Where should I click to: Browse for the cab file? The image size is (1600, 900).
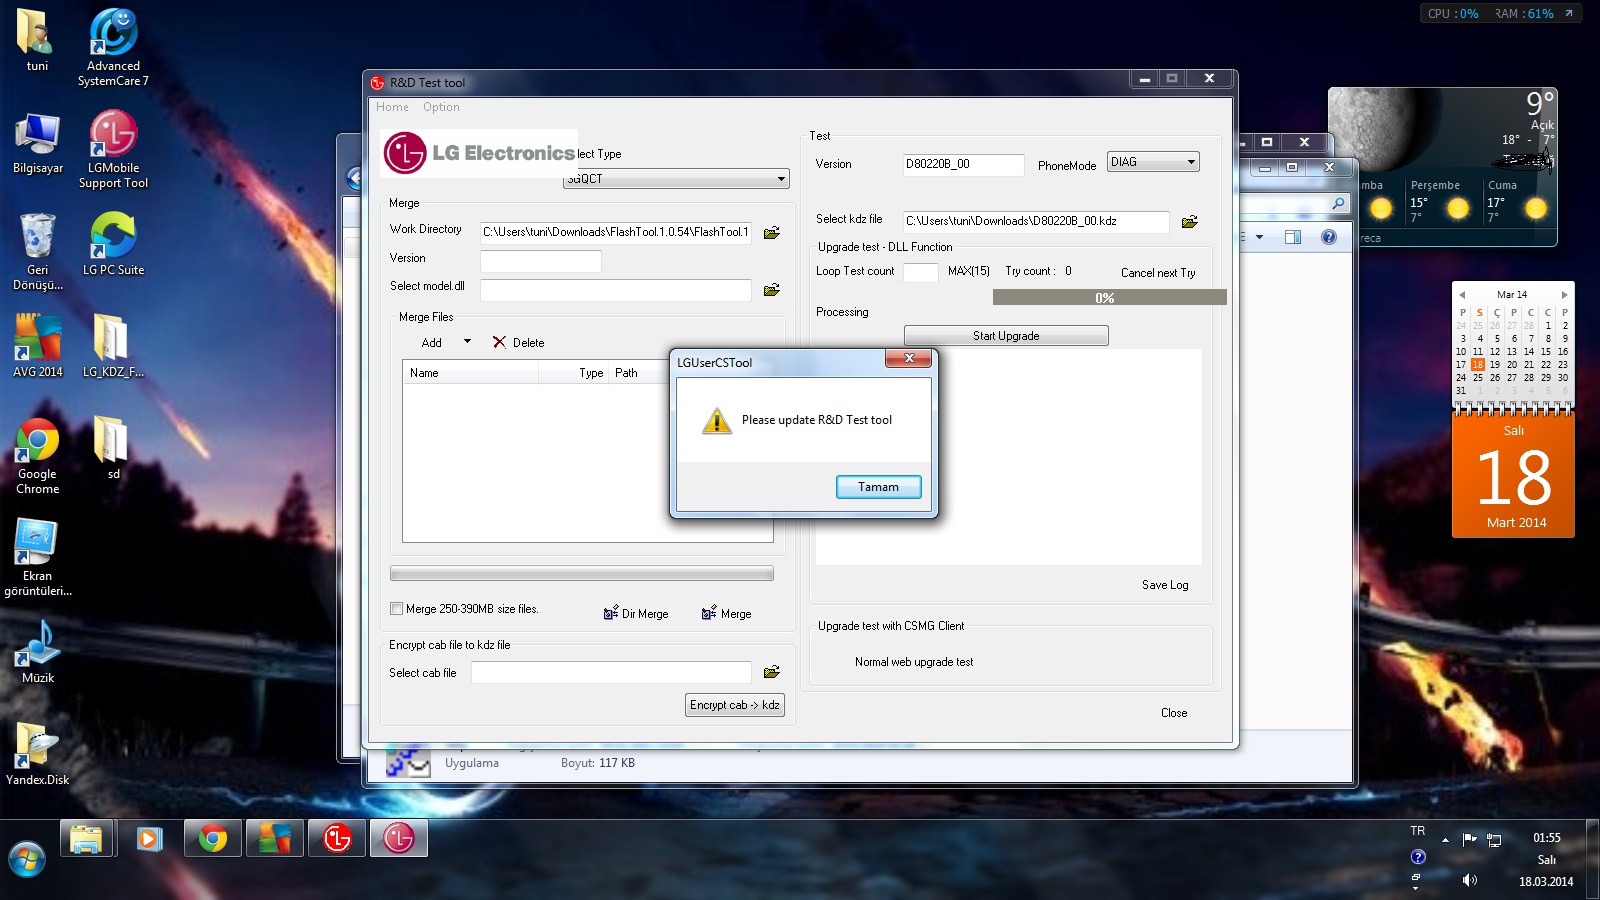(x=771, y=672)
